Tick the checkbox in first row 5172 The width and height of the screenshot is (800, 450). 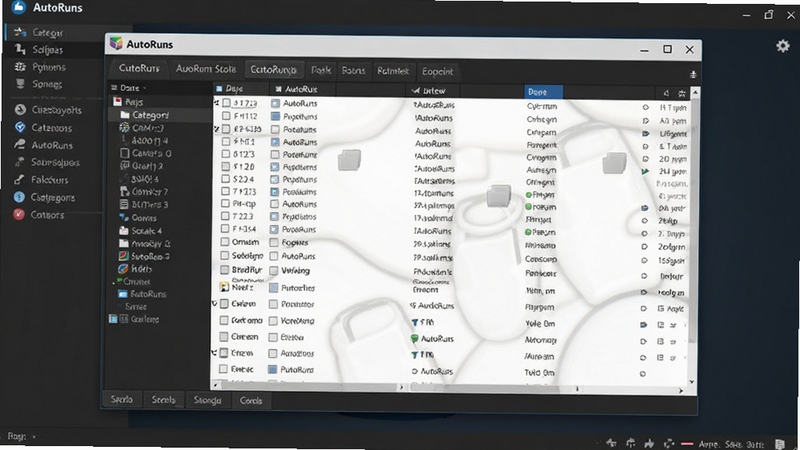click(226, 103)
